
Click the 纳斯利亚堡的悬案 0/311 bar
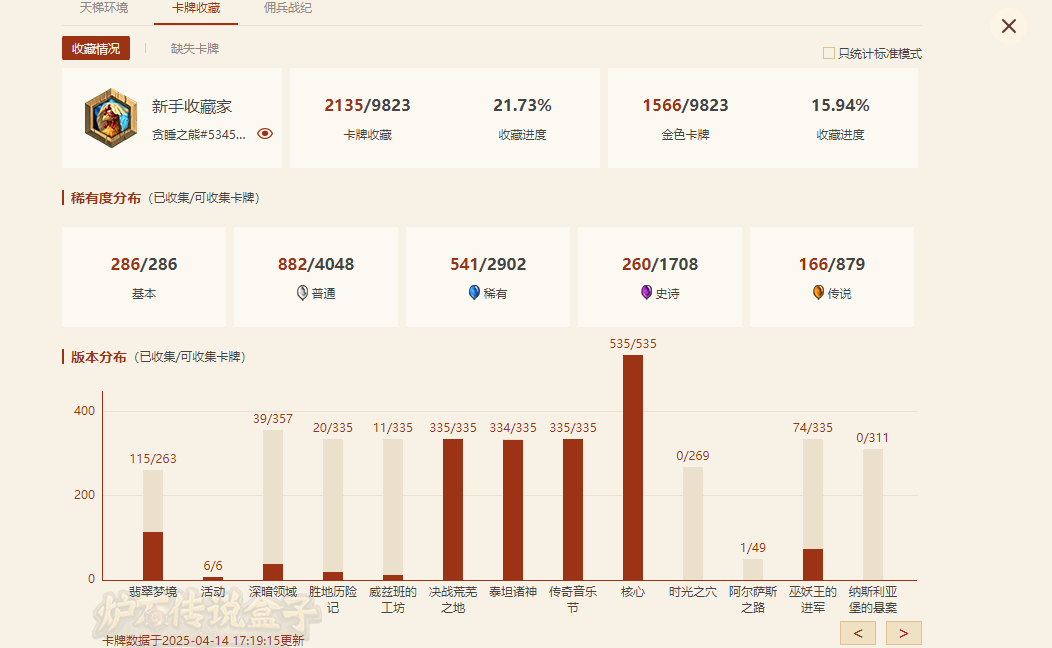[x=873, y=515]
